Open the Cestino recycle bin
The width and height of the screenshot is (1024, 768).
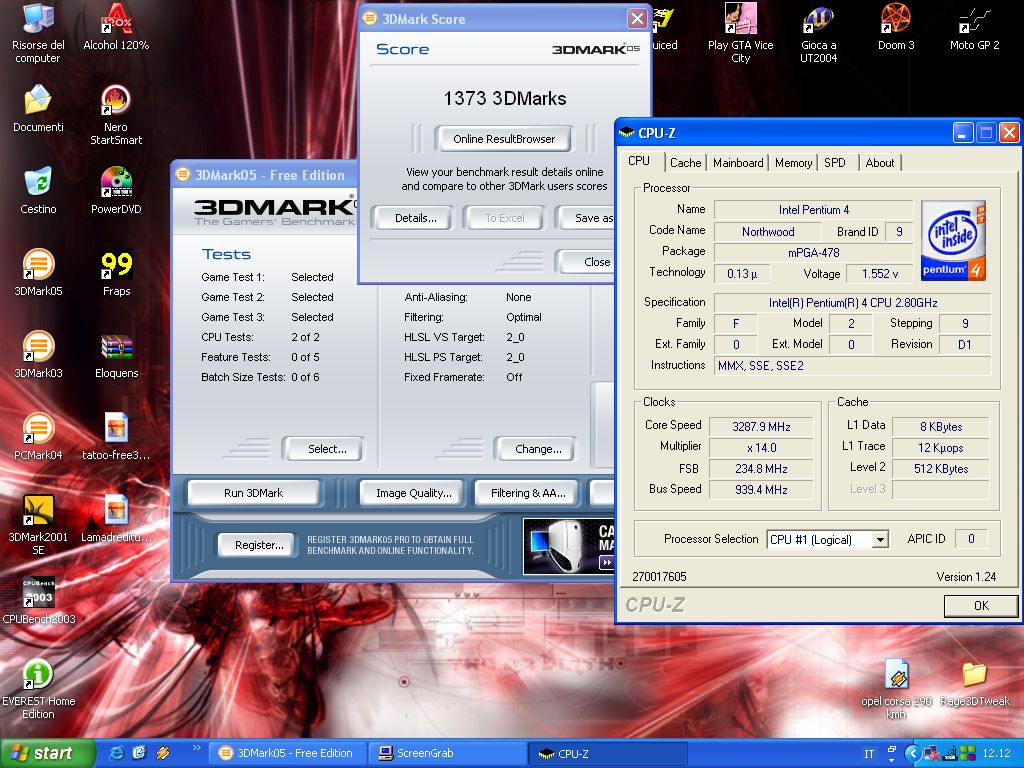[38, 184]
